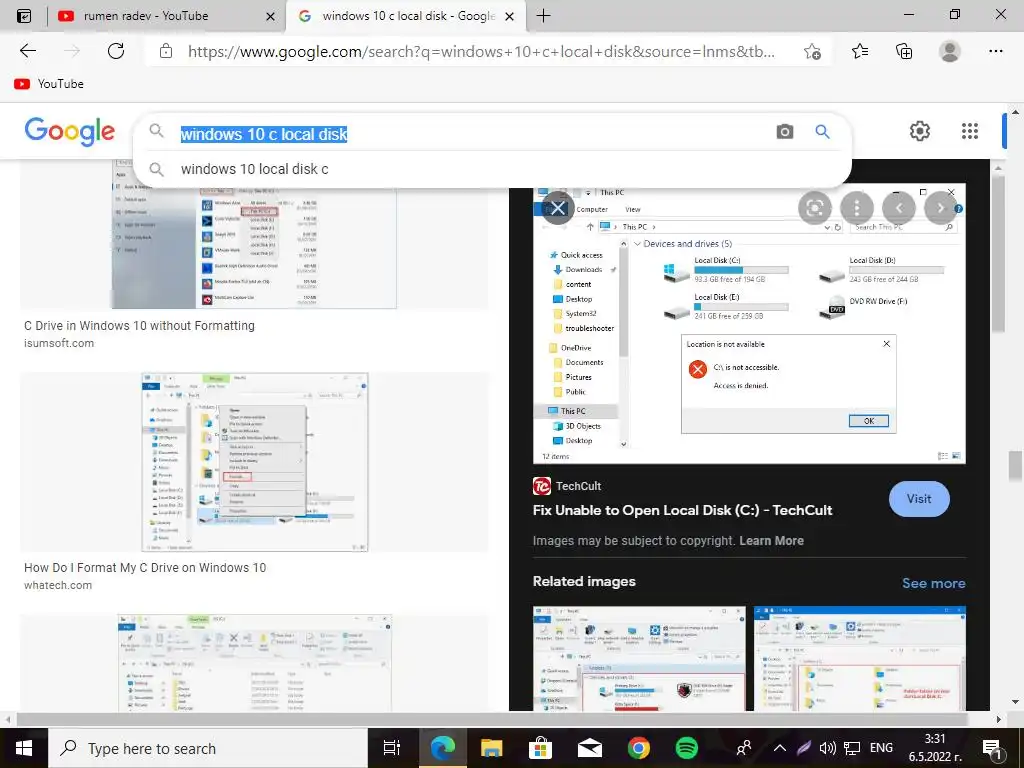Open Google Settings gear icon

coord(920,131)
